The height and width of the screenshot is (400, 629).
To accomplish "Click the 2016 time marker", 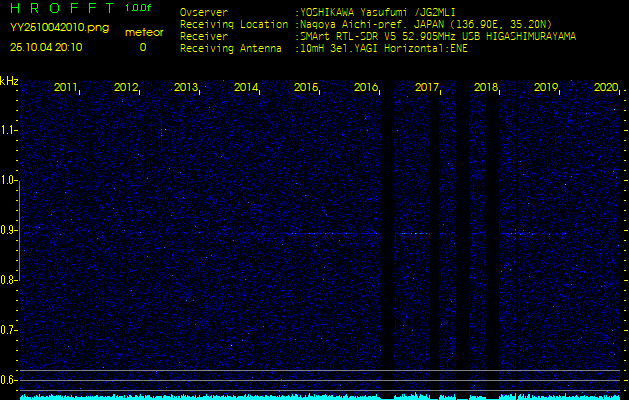I will (x=365, y=87).
